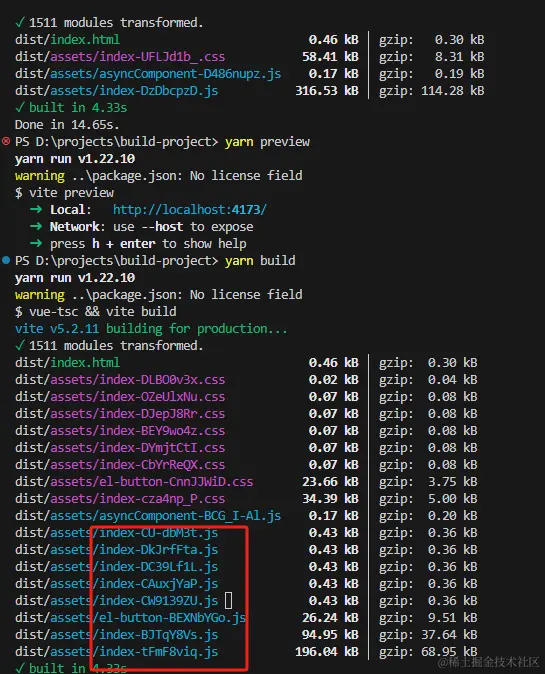545x674 pixels.
Task: Open the http://localhost:4173/ link
Action: (x=190, y=210)
